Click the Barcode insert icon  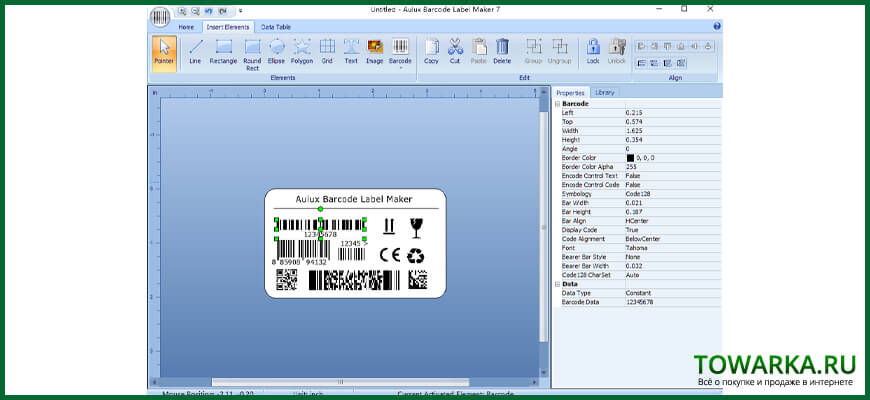pyautogui.click(x=401, y=47)
